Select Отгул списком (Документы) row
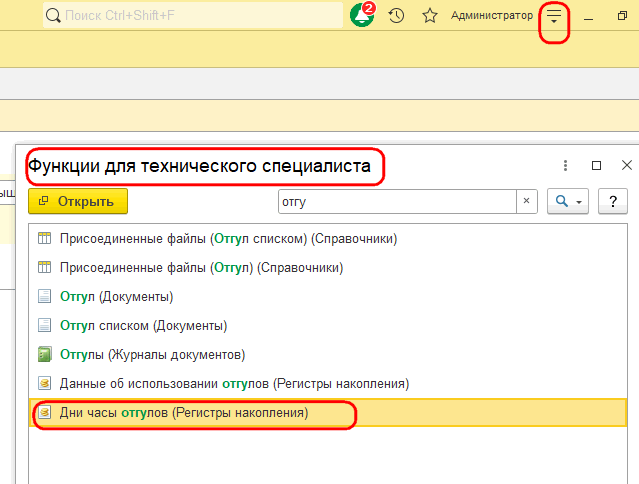639x484 pixels. [x=328, y=326]
